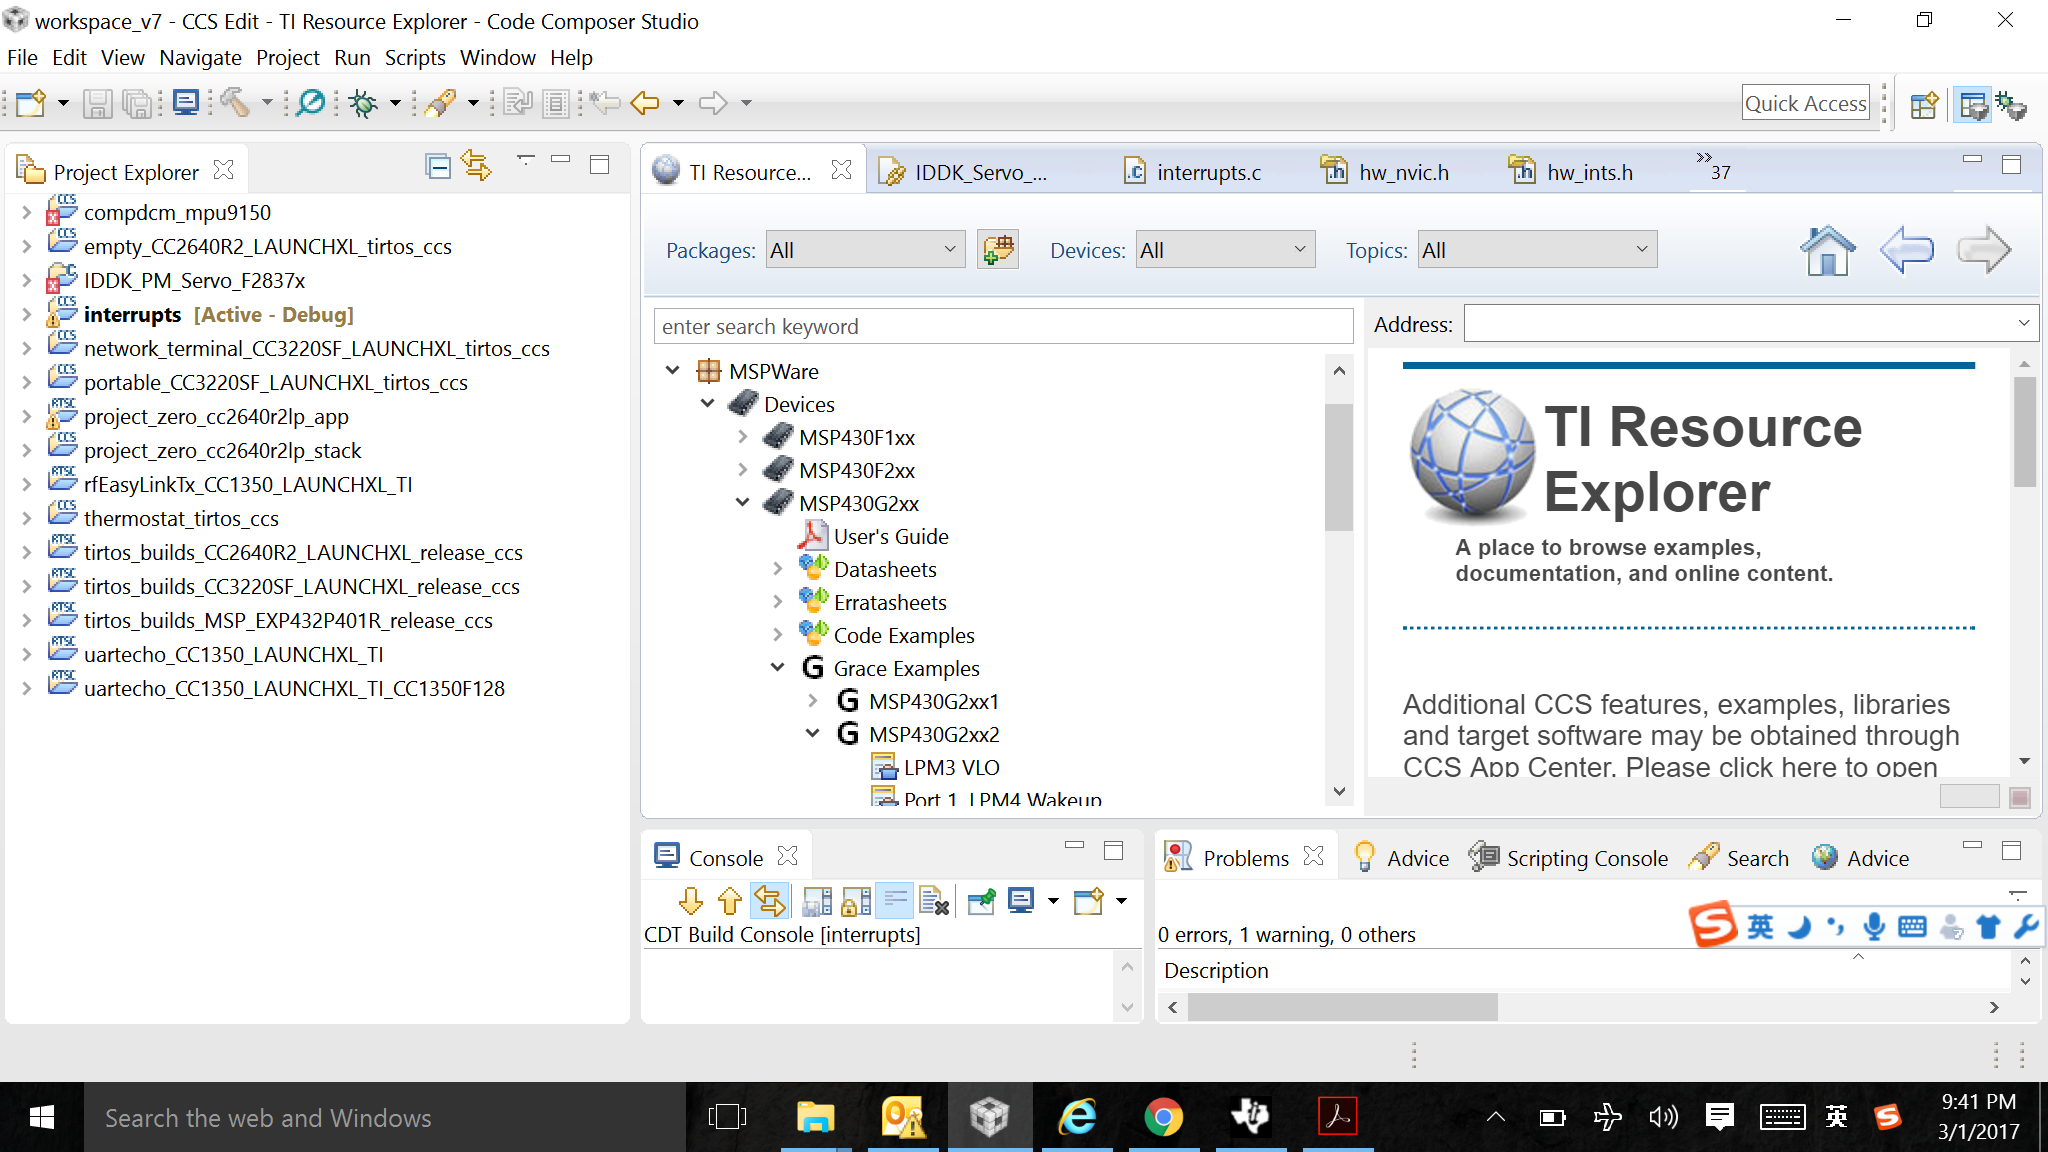Expand the IDDK_PM_Servo_F2837x project
The image size is (2048, 1152).
click(x=26, y=281)
